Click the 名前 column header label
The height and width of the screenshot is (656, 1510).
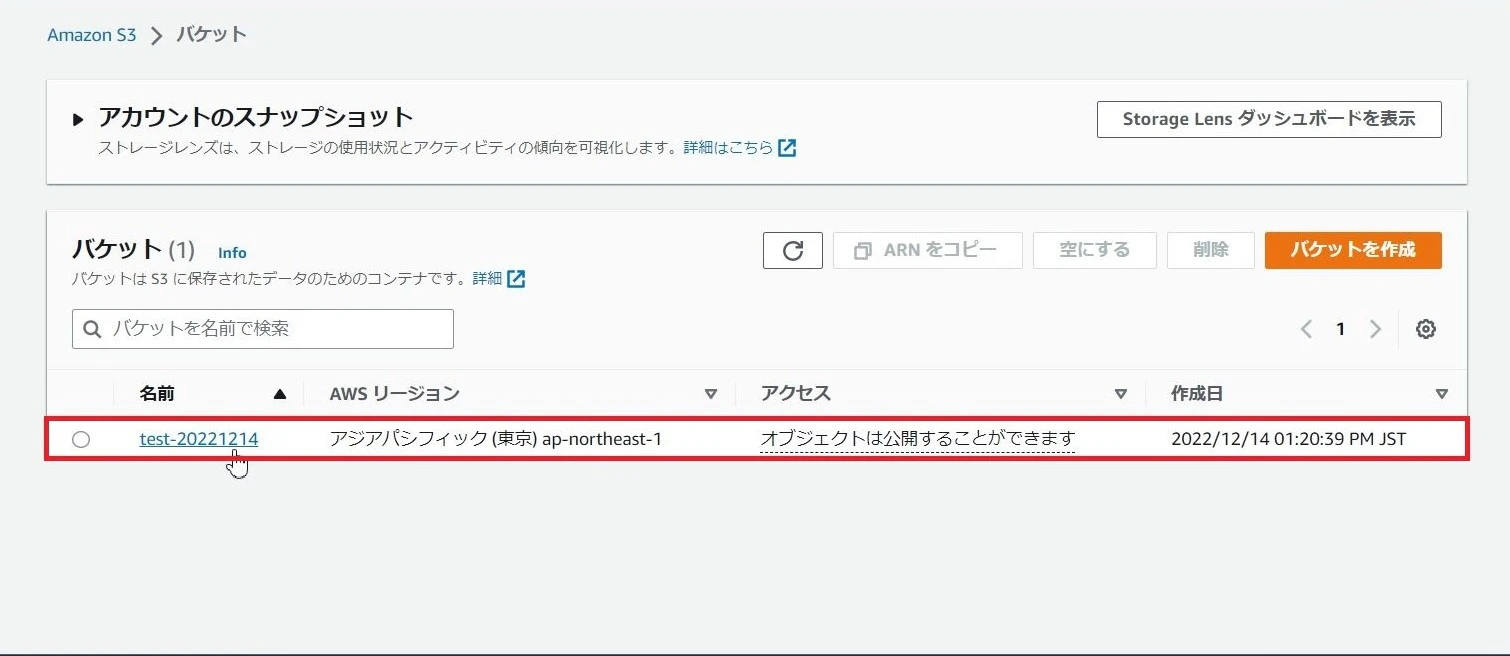(x=157, y=394)
